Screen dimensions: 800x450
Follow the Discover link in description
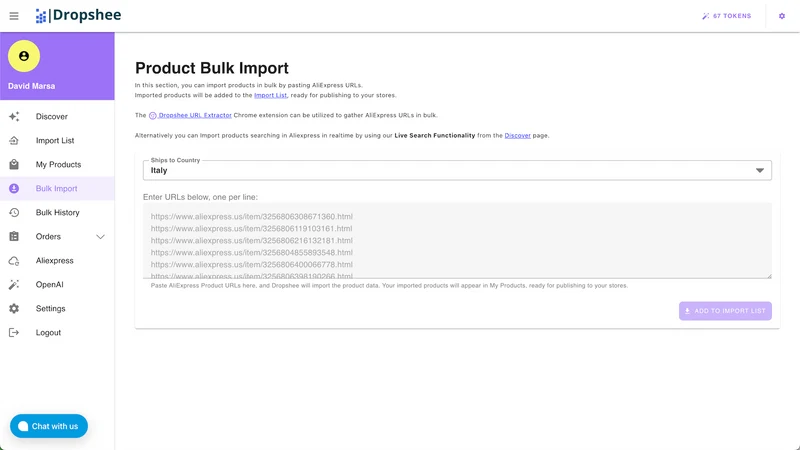point(517,136)
